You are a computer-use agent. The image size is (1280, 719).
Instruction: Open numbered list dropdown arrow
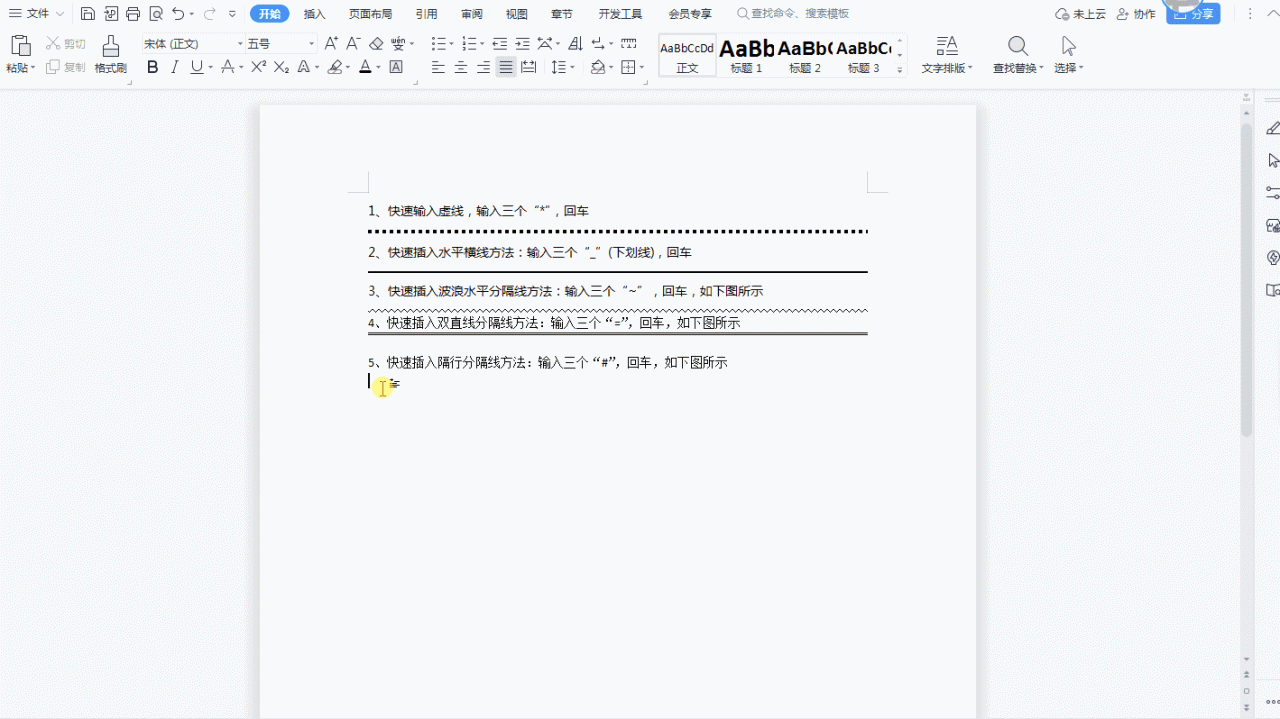click(x=482, y=44)
